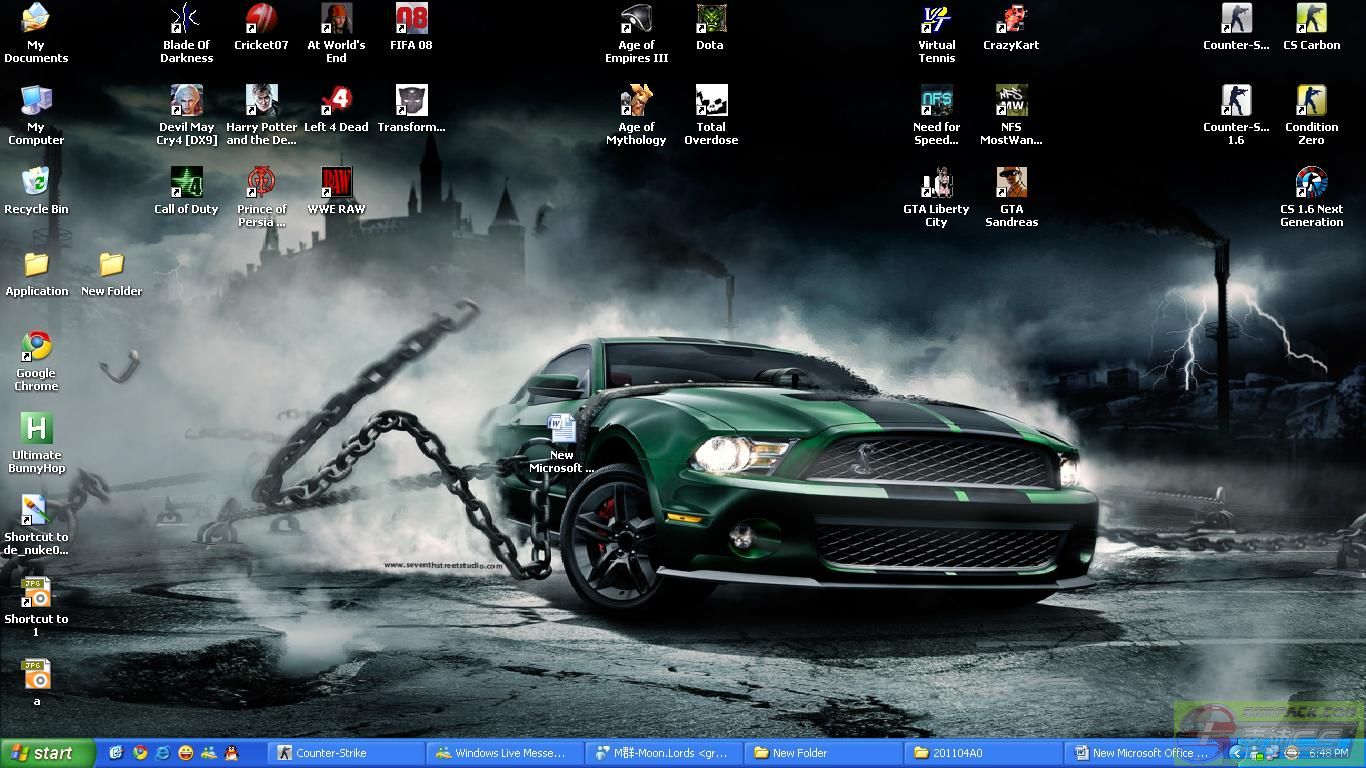Viewport: 1366px width, 768px height.
Task: Click Internet Explorer in Quick Launch bar
Action: [162, 753]
